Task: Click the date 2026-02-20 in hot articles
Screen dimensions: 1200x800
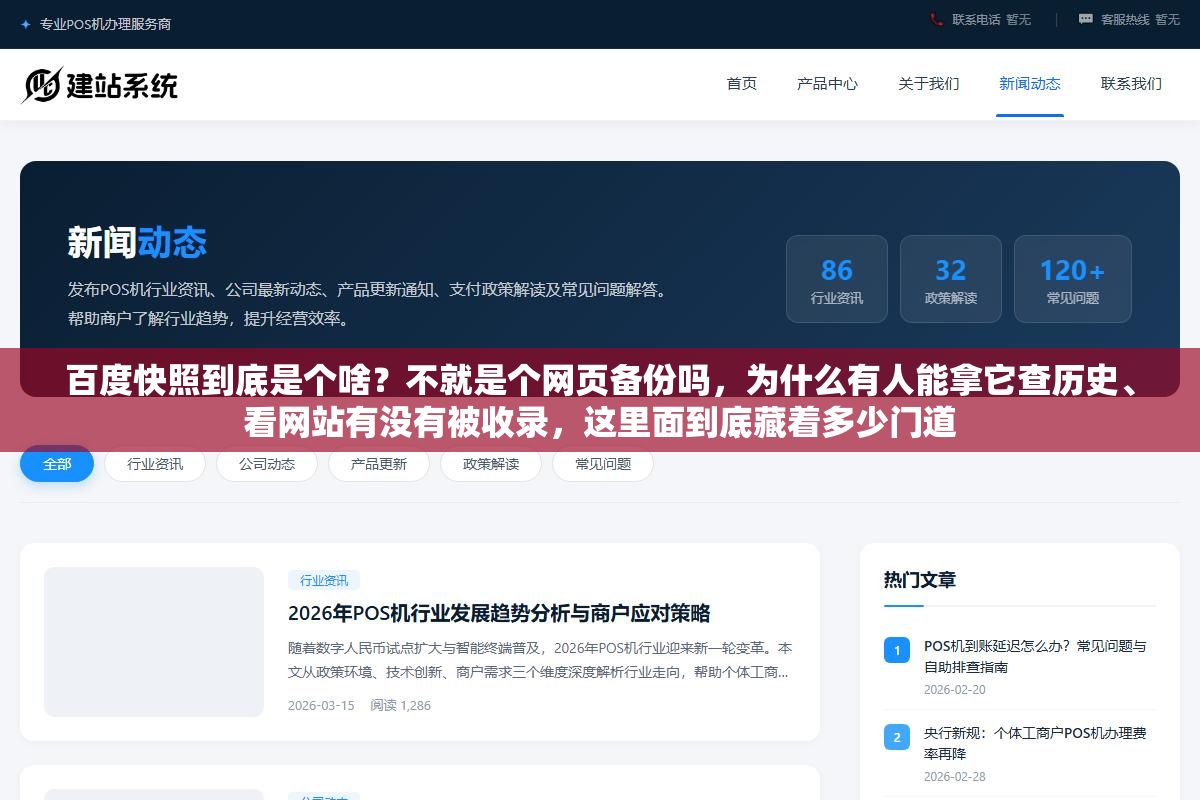Action: coord(955,690)
